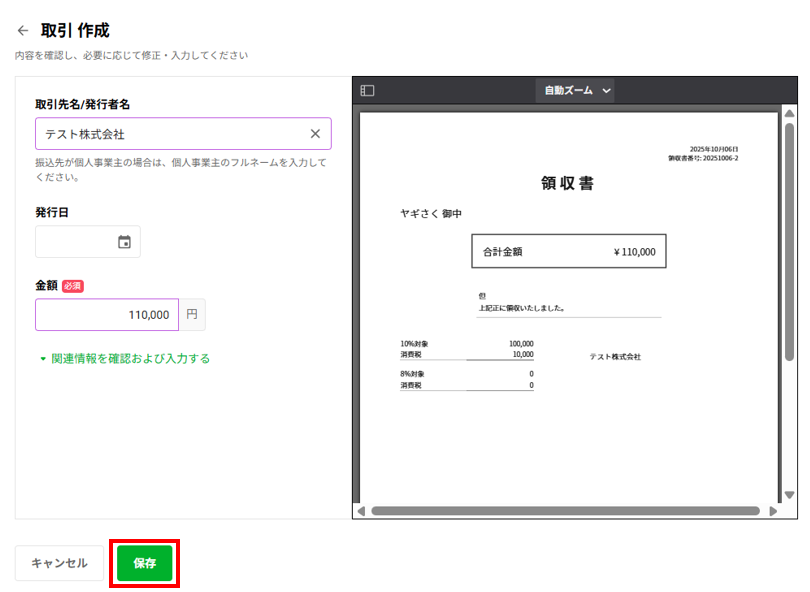Click the 100,000 value for 10%対象

(521, 344)
